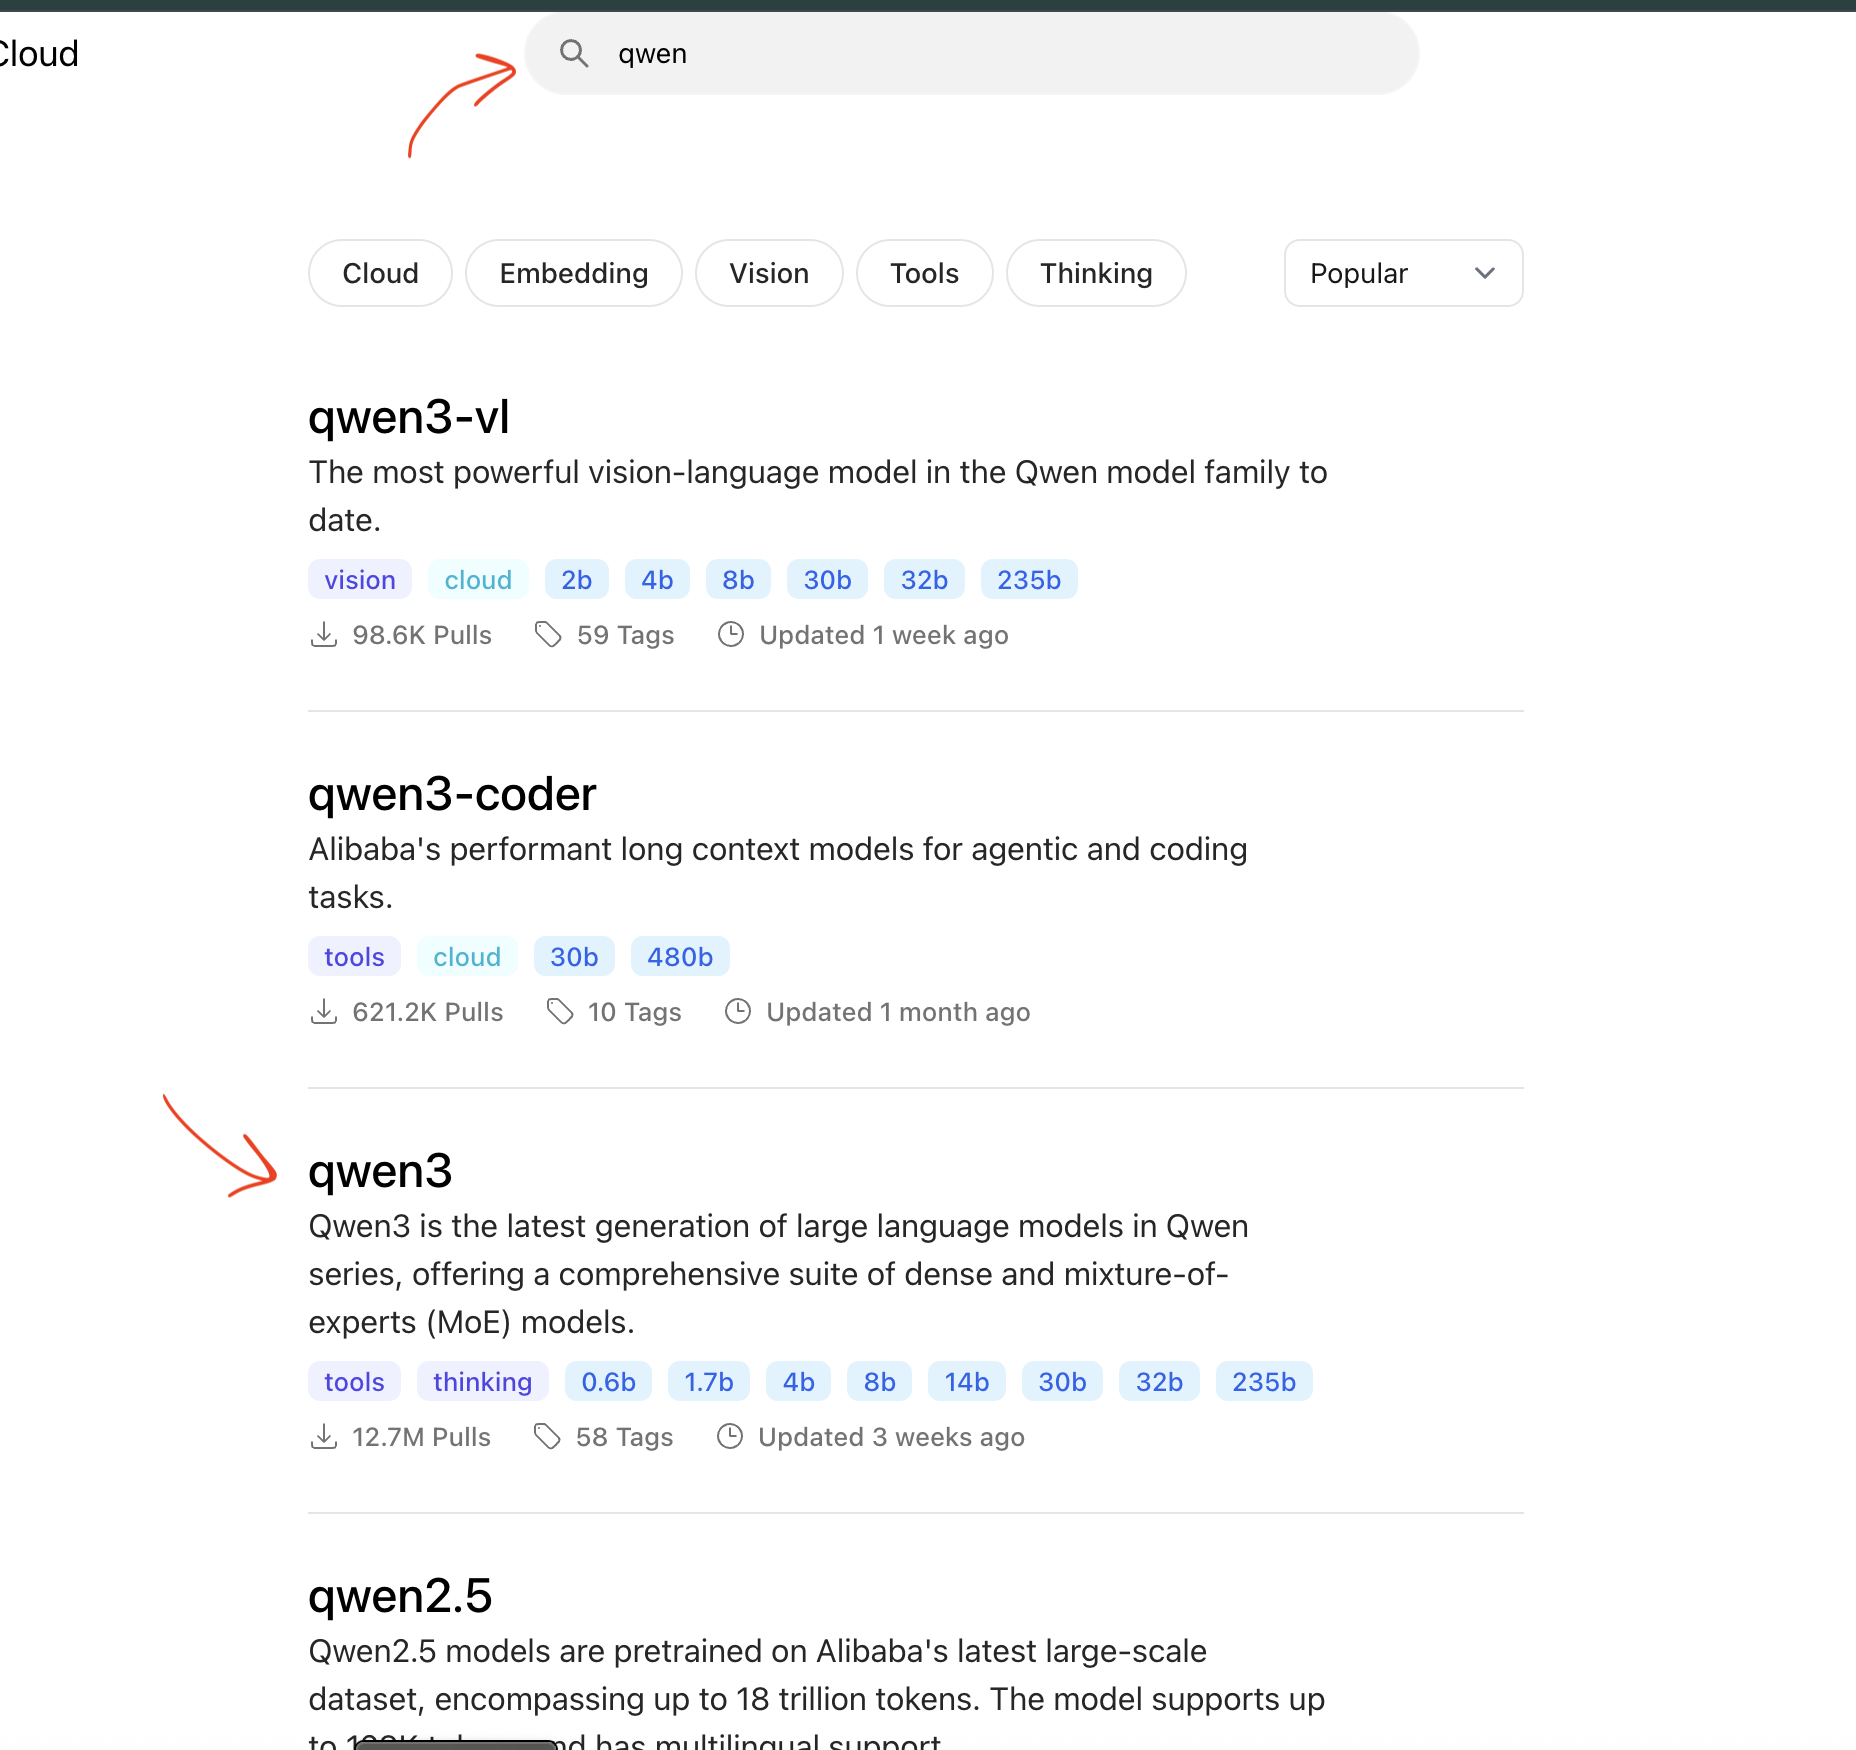
Task: Click inside the qwen search field
Action: click(900, 54)
